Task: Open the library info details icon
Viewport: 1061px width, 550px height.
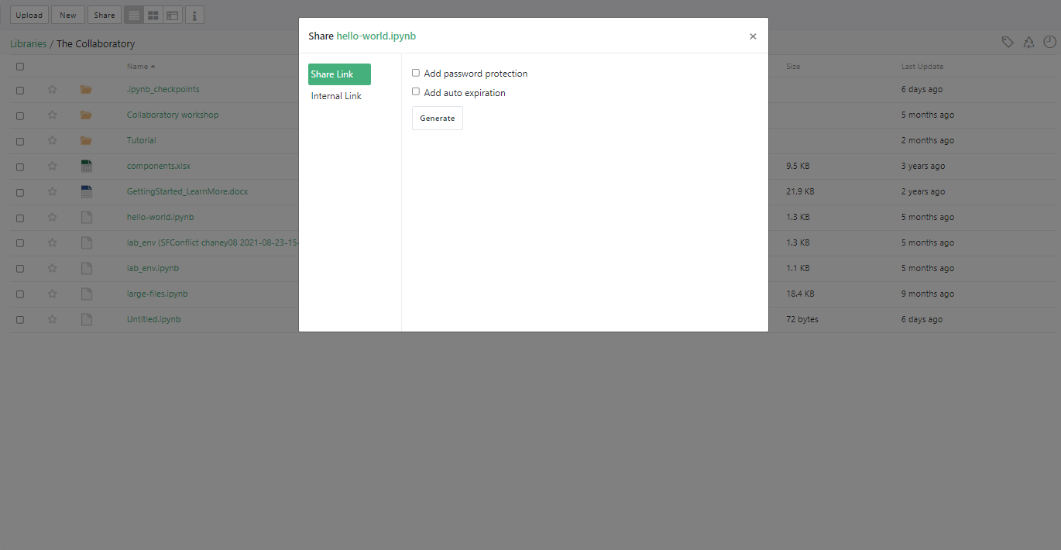Action: 195,15
